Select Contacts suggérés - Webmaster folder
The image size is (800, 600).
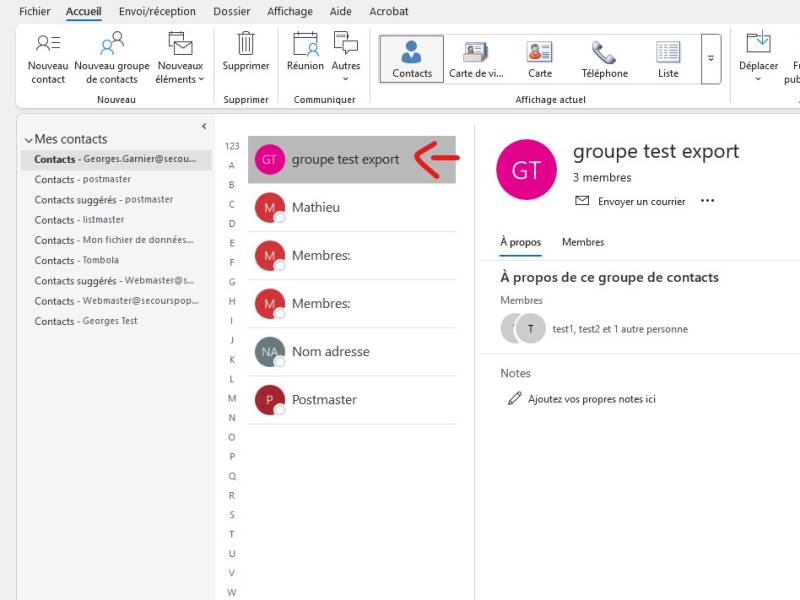(116, 281)
